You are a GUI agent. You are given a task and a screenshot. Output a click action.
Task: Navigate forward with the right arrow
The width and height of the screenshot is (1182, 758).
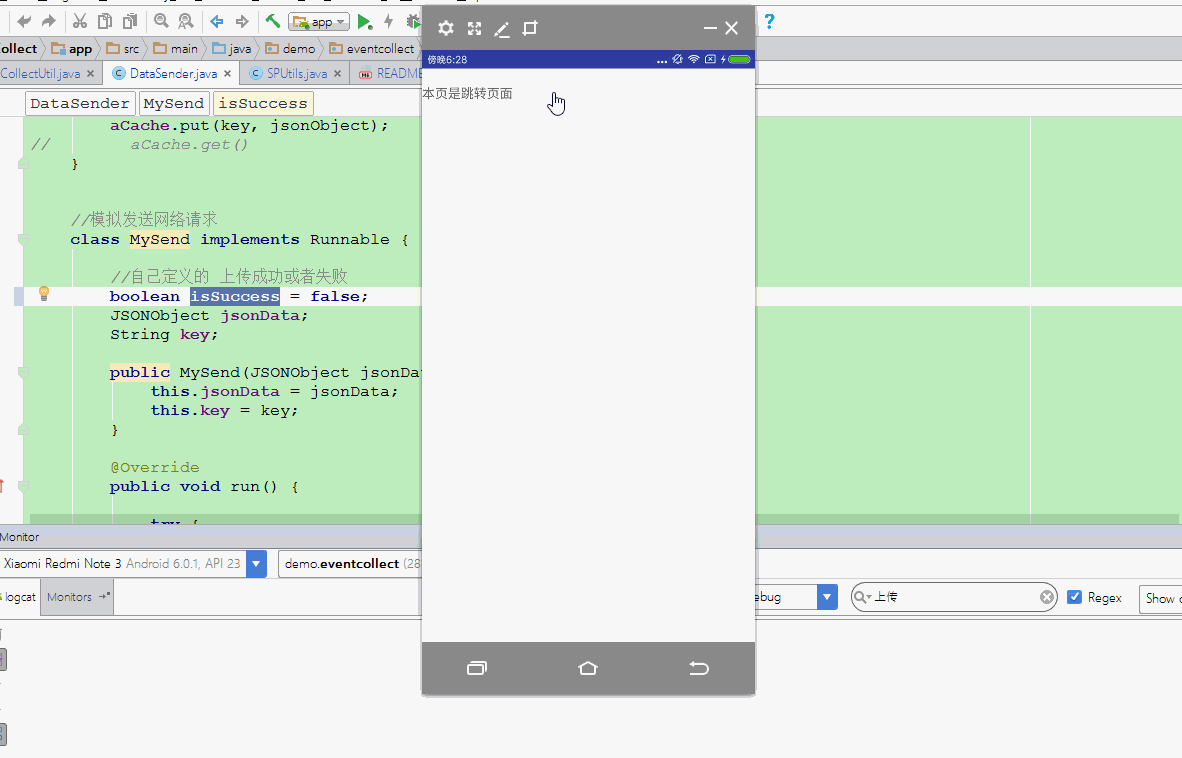coord(242,22)
